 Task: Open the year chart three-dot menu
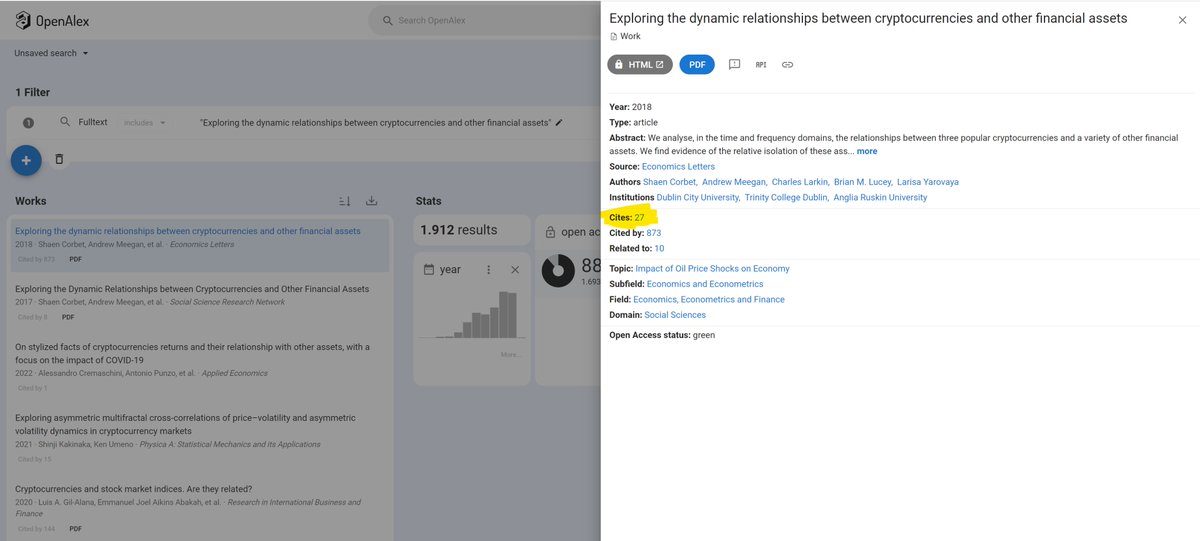tap(488, 270)
